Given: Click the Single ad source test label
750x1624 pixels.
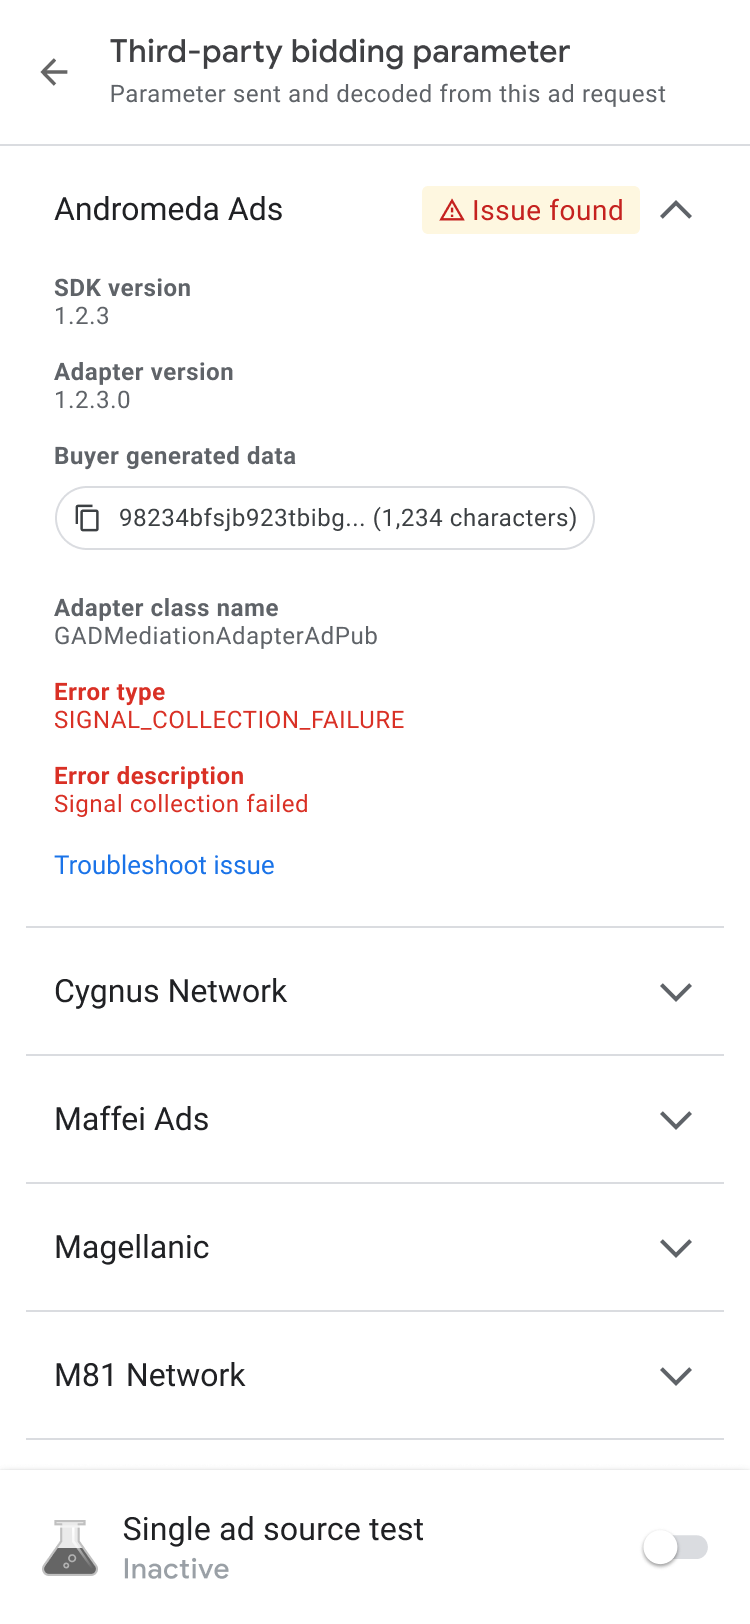Looking at the screenshot, I should click(x=273, y=1529).
